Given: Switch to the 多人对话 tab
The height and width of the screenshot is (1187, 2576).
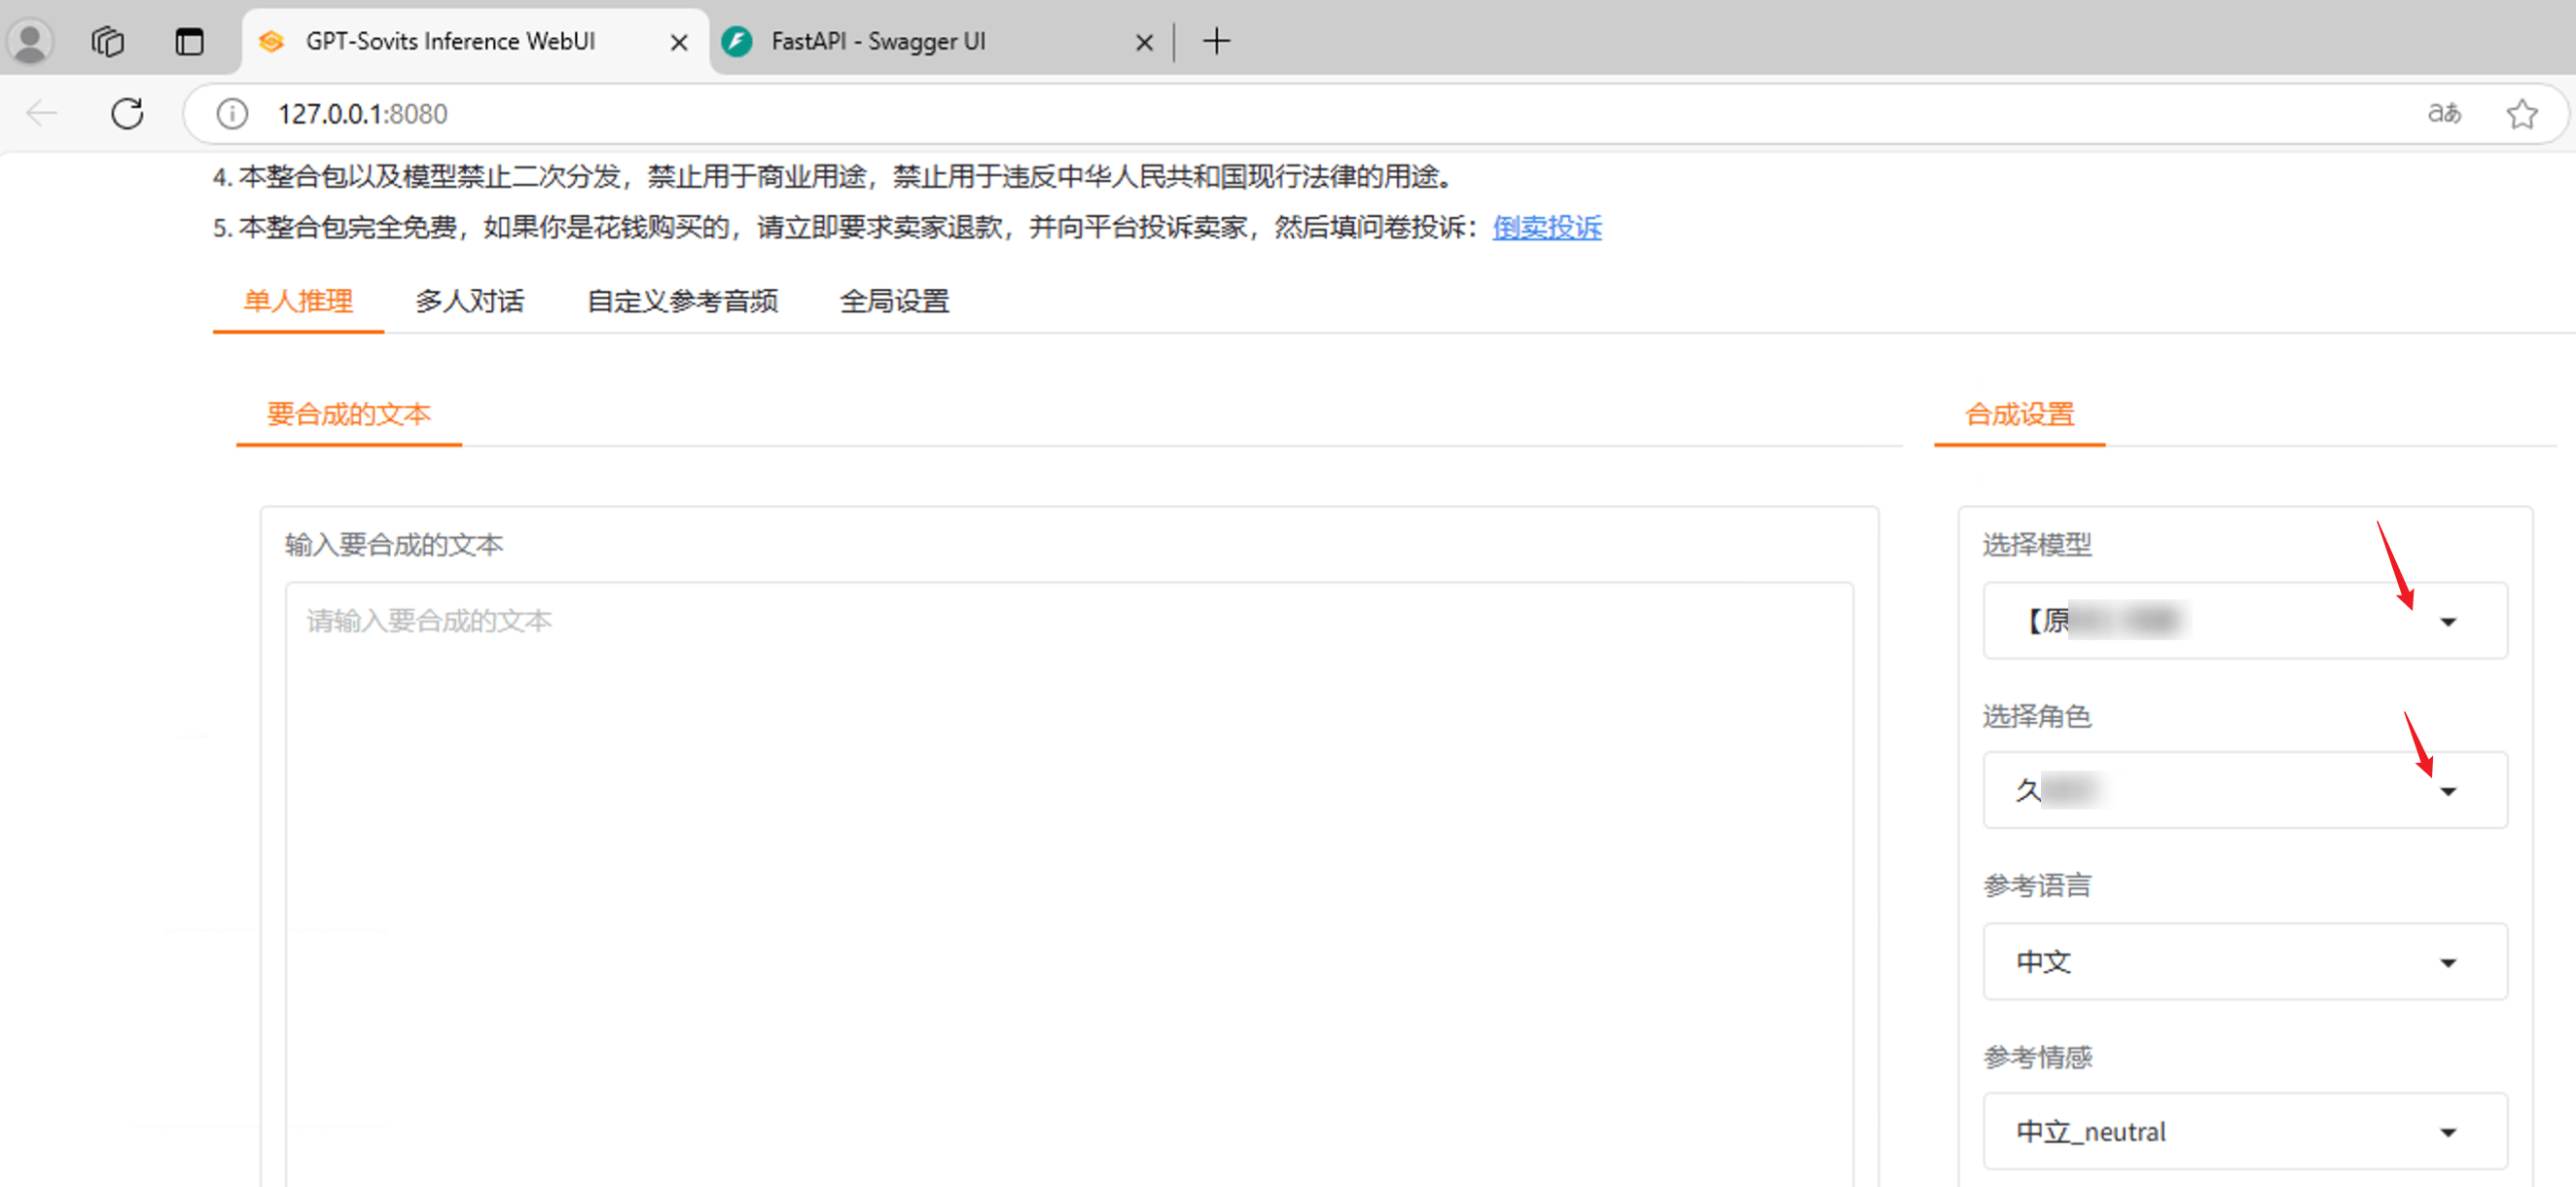Looking at the screenshot, I should 469,301.
